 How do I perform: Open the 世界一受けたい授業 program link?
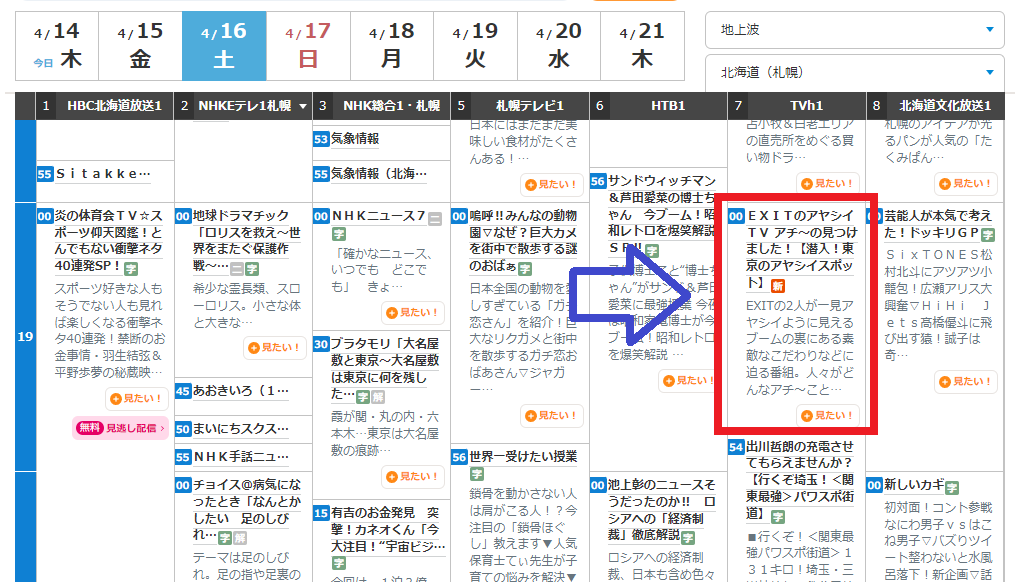pos(521,456)
